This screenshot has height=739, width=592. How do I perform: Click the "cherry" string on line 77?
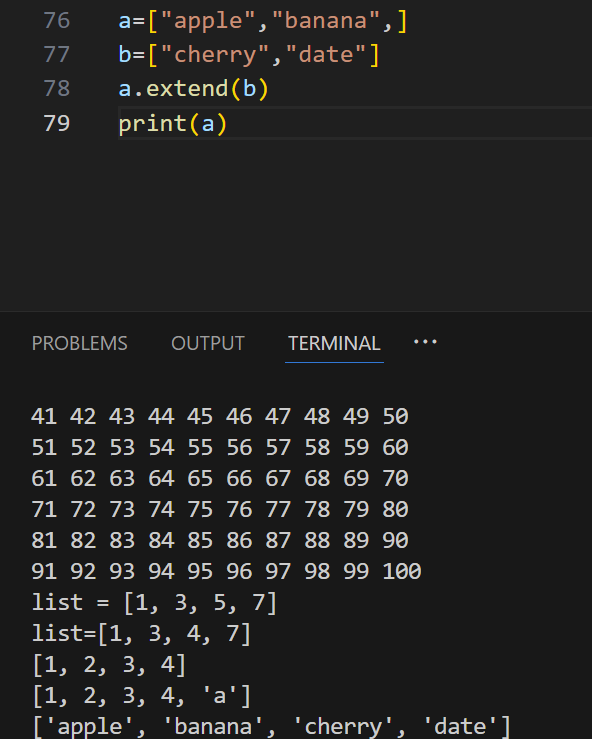(215, 55)
